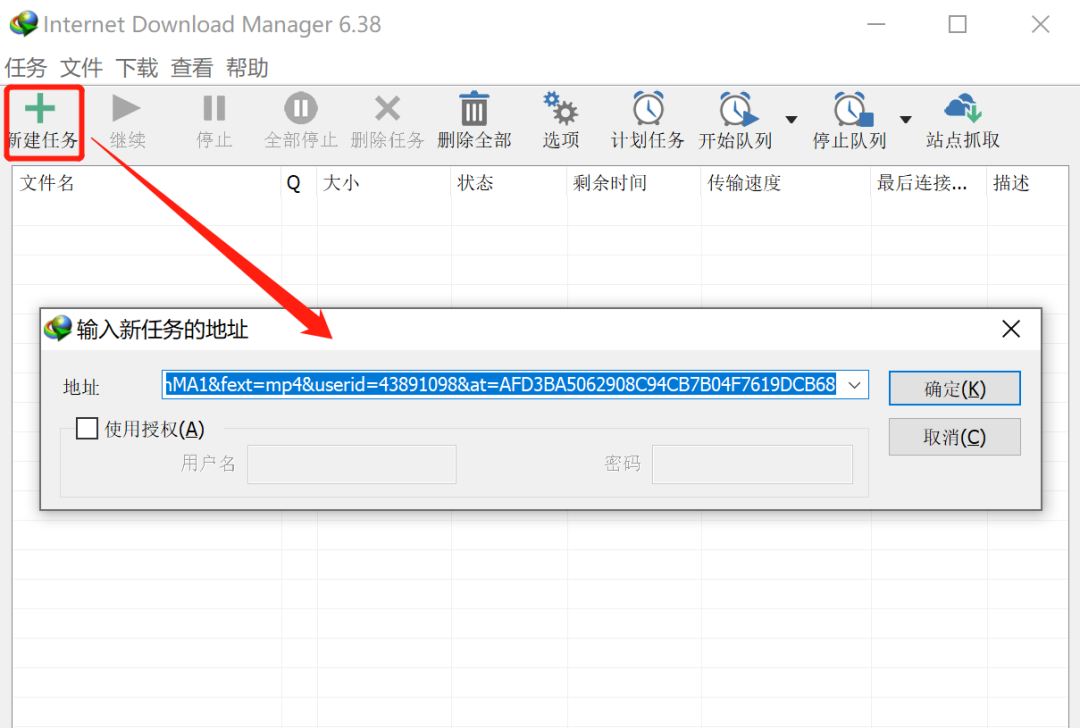Enable the 使用授权(A) checkbox
This screenshot has width=1080, height=728.
(87, 428)
